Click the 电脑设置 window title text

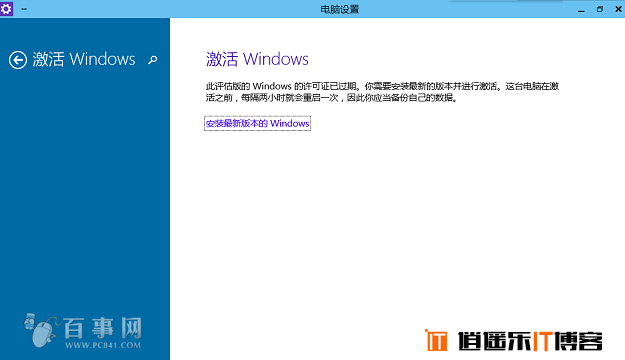pyautogui.click(x=340, y=9)
